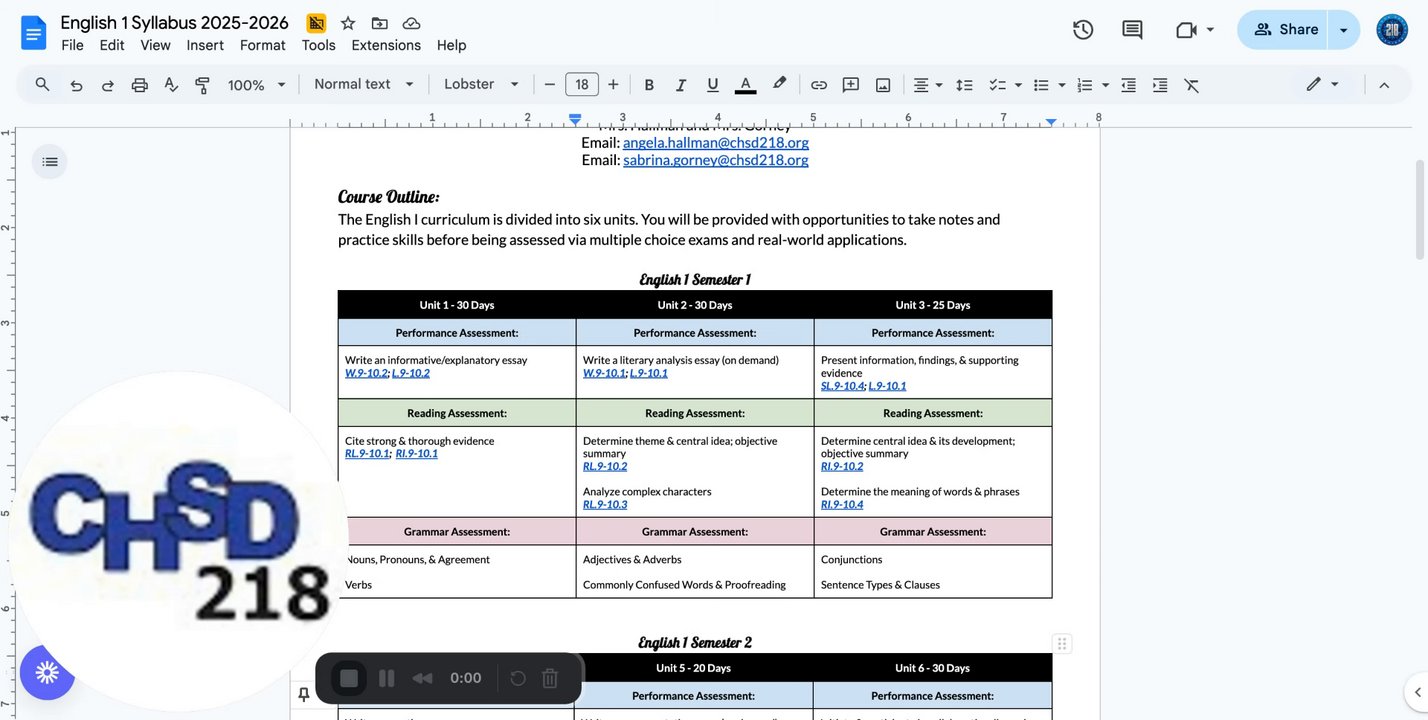Screen dimensions: 1428x720
Task: Click the pin icon beside the table
Action: click(304, 694)
